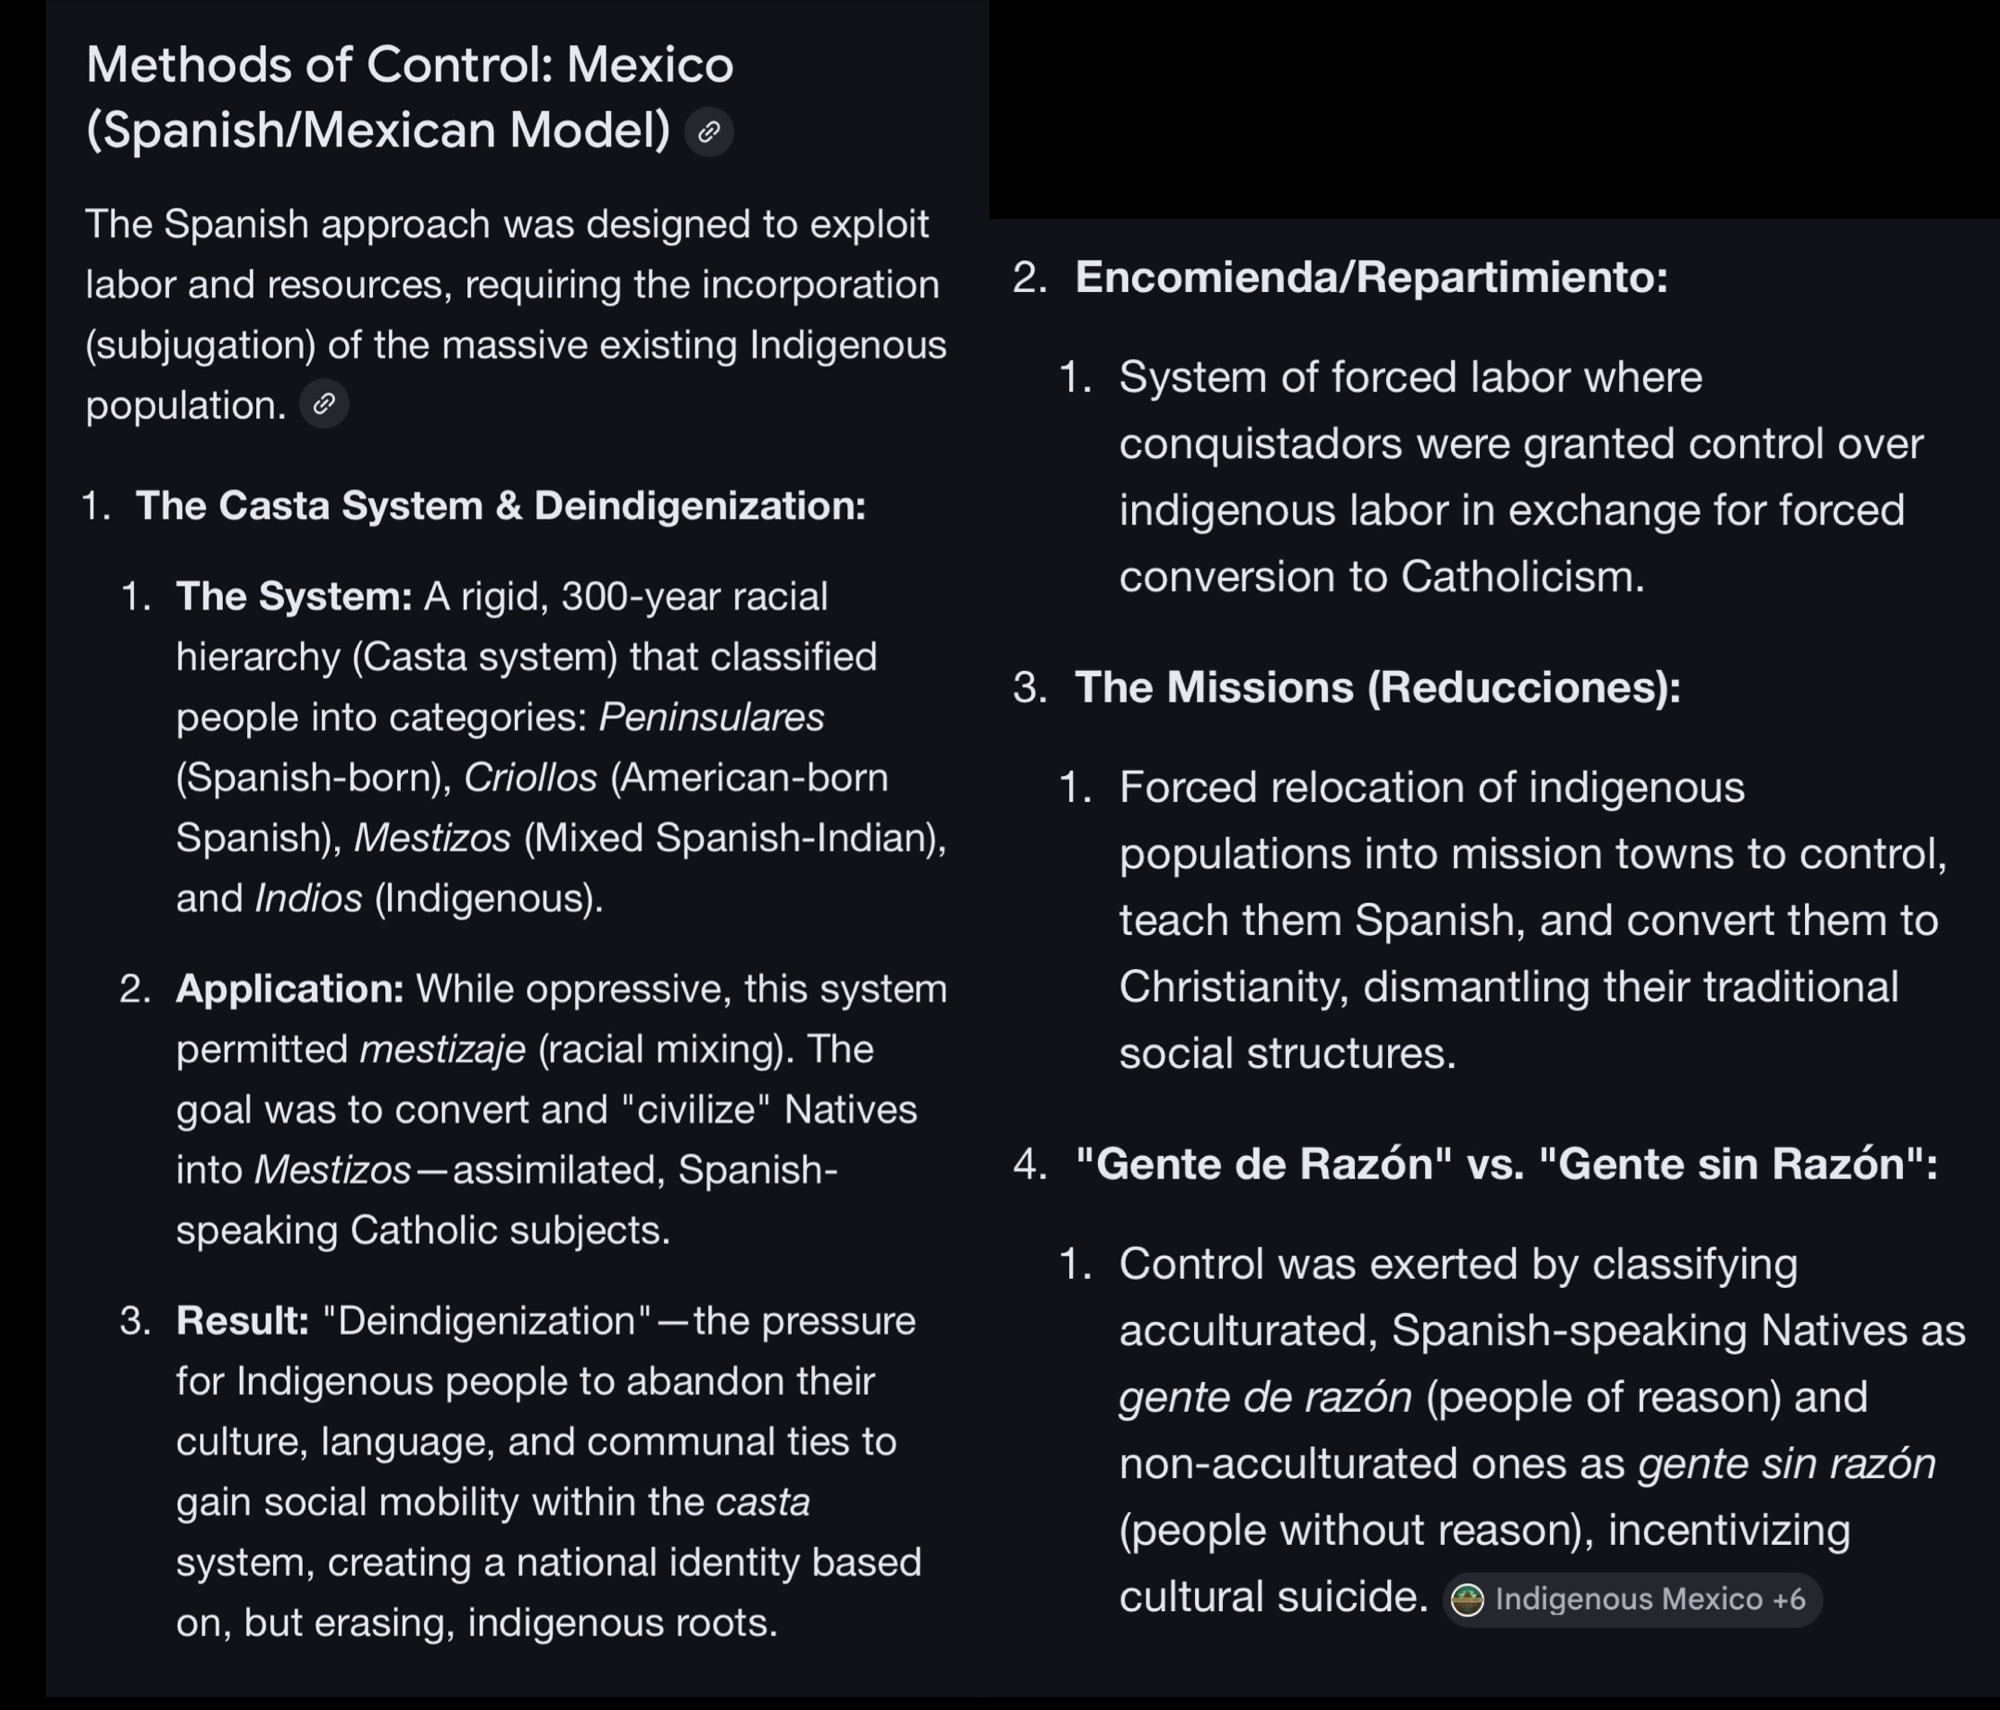2000x1710 pixels.
Task: Click the "Encomienda/Repartimiento:" heading
Action: point(1370,277)
